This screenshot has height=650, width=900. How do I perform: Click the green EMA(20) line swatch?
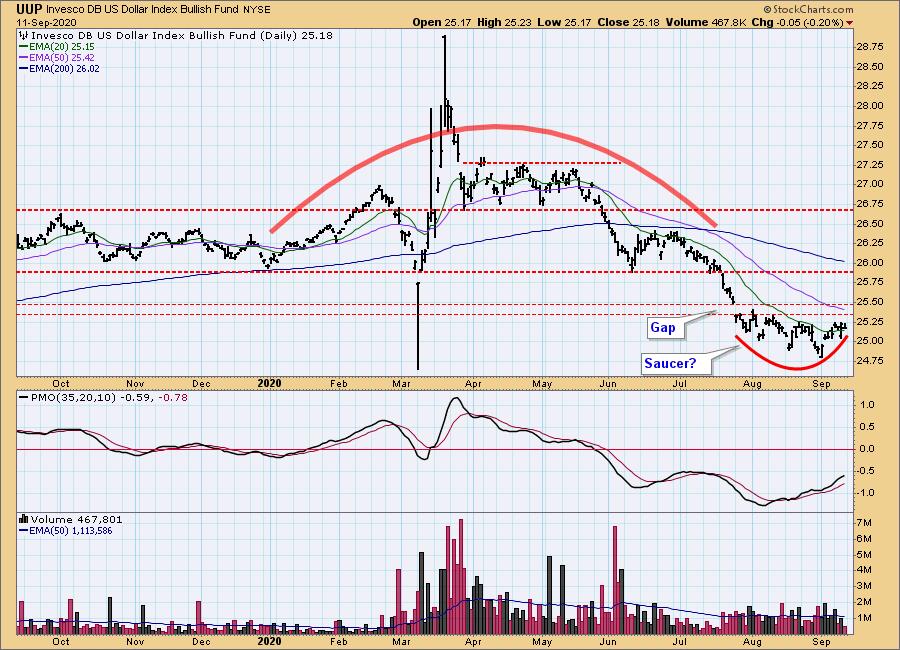[x=24, y=47]
